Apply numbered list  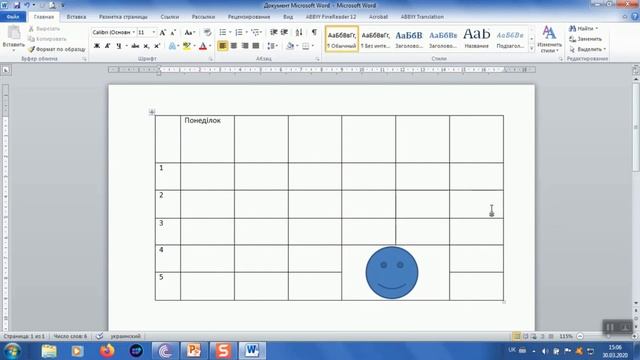[239, 32]
